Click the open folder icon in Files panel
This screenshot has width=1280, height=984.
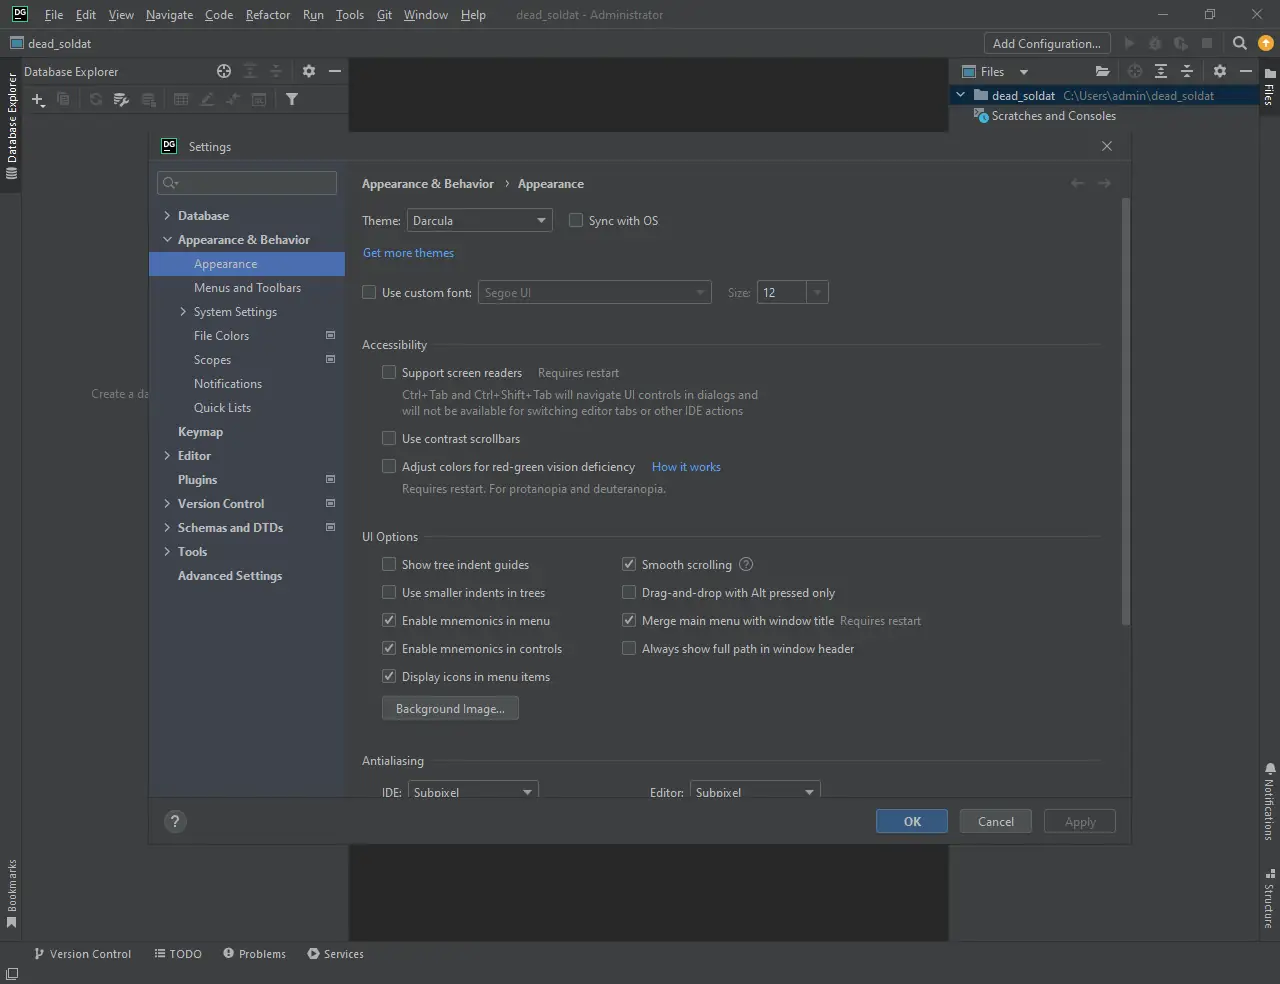pos(1102,71)
